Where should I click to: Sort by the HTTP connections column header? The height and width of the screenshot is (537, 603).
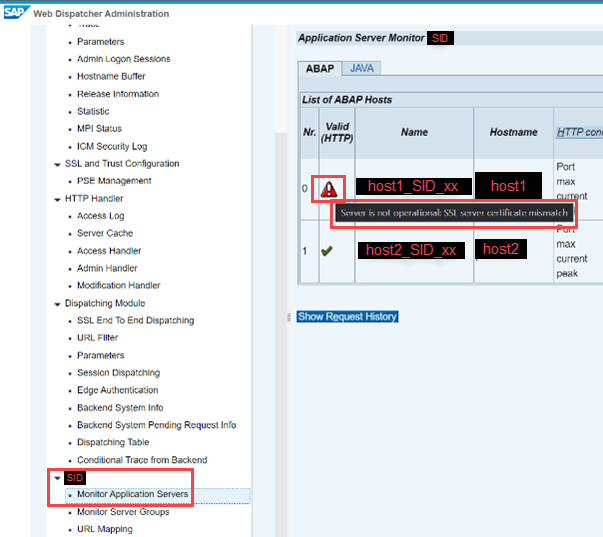pyautogui.click(x=579, y=132)
